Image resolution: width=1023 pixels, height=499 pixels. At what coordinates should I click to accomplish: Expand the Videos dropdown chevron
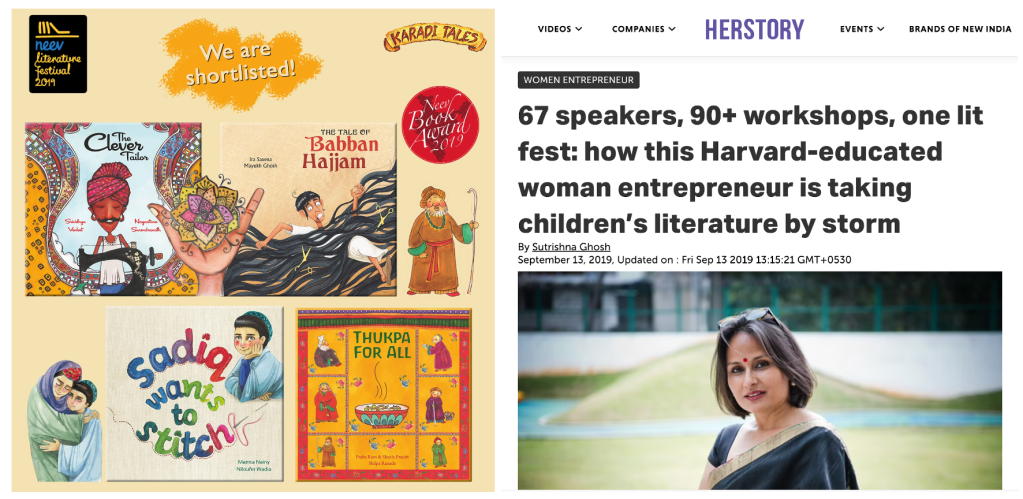click(578, 29)
